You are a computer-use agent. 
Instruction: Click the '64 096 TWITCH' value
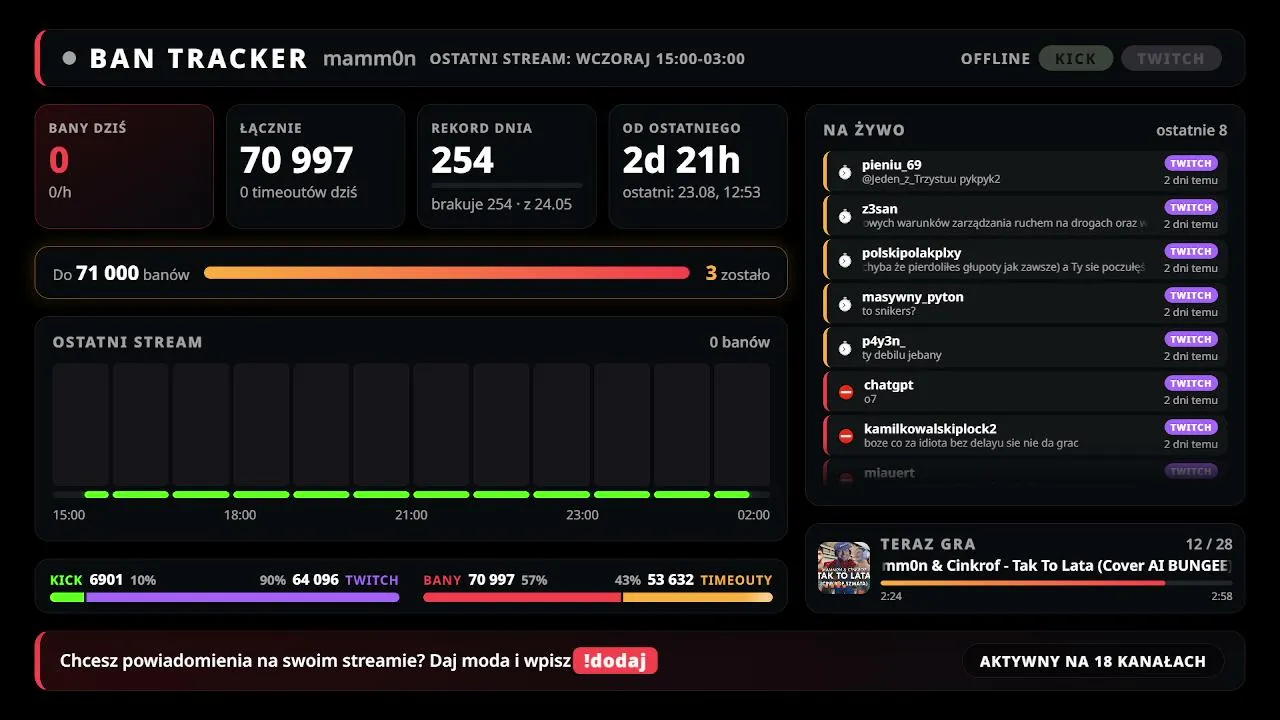click(345, 580)
